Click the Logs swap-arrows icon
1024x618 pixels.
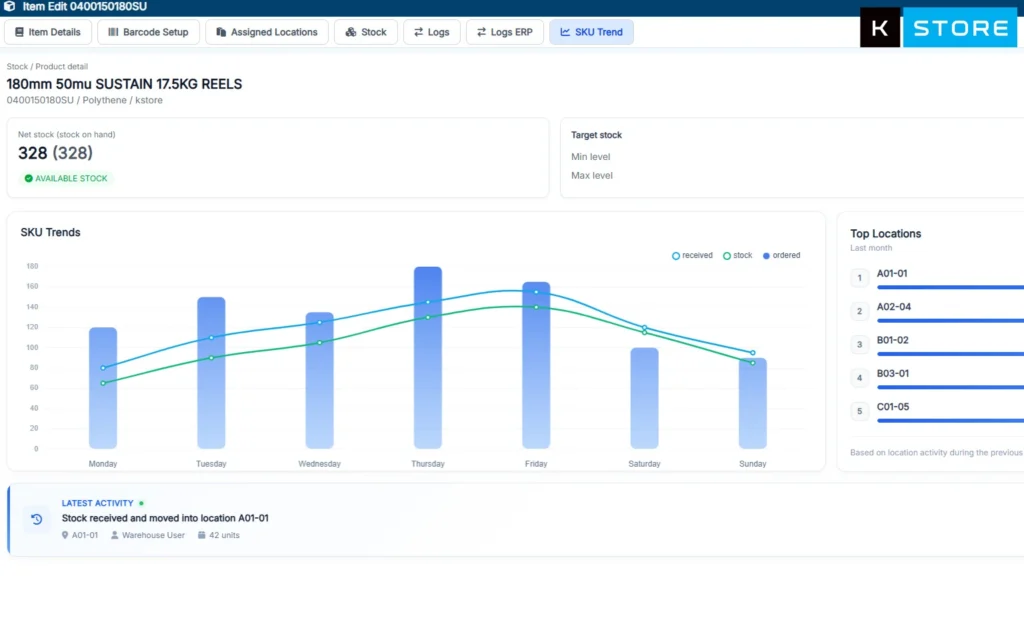pyautogui.click(x=419, y=32)
